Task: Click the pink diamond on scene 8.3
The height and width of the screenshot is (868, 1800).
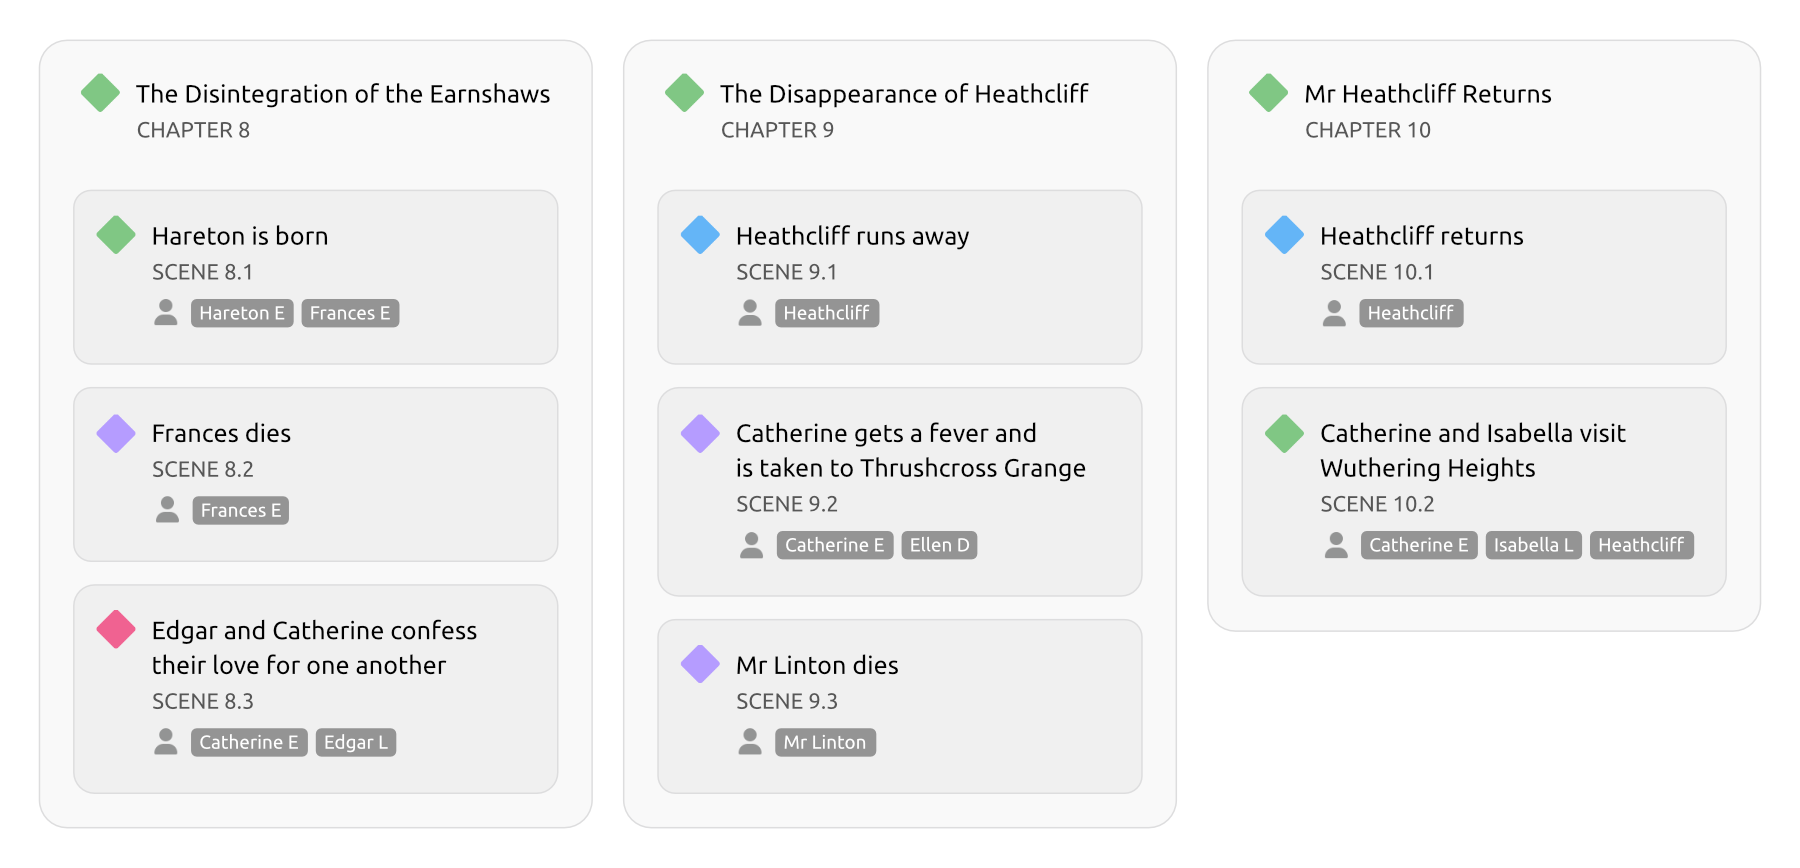Action: [x=115, y=630]
